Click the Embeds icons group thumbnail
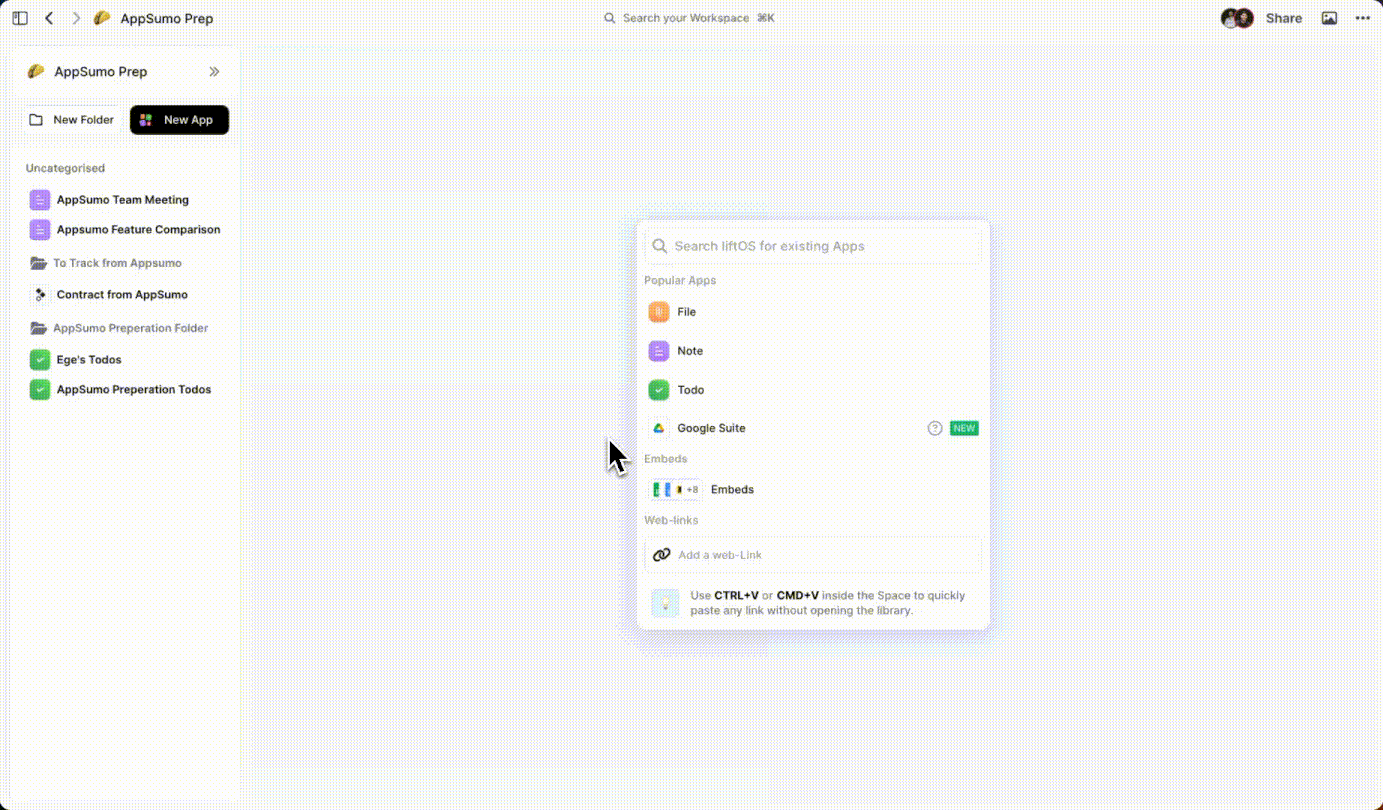The image size is (1383, 810). tap(676, 490)
